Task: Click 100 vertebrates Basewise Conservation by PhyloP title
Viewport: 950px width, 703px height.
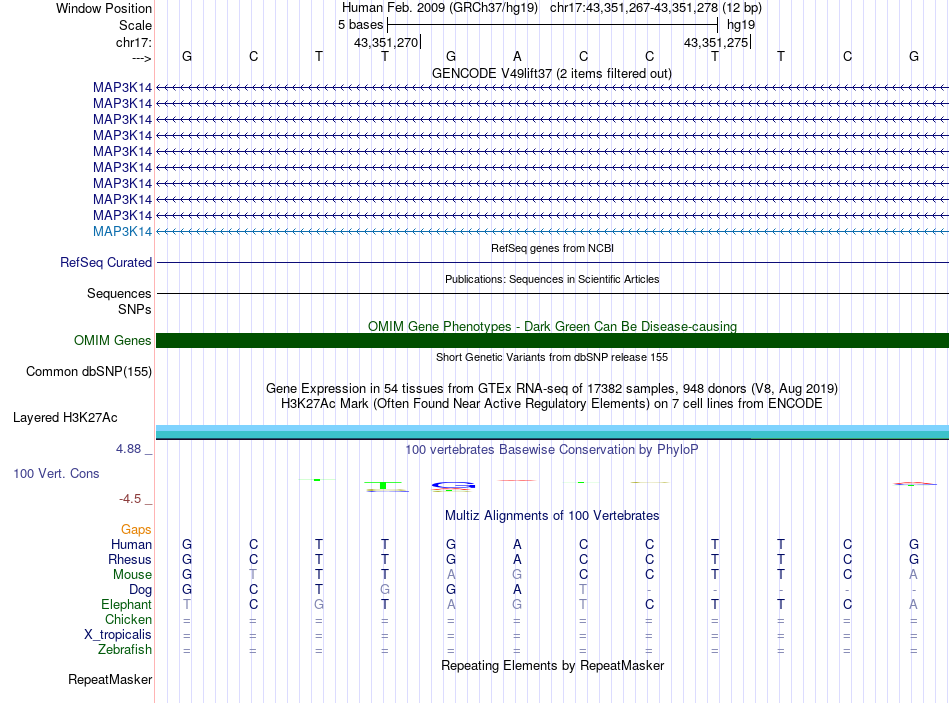Action: 552,449
